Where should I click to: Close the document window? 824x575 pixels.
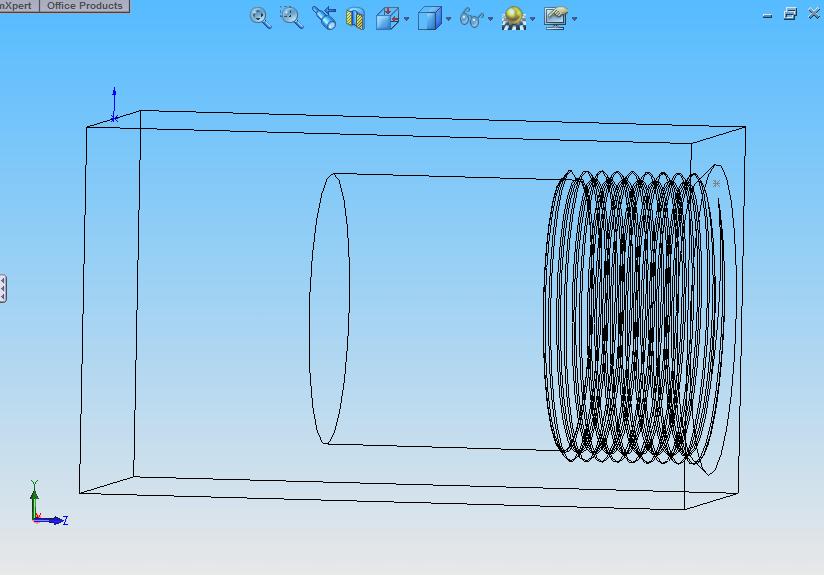[x=814, y=14]
